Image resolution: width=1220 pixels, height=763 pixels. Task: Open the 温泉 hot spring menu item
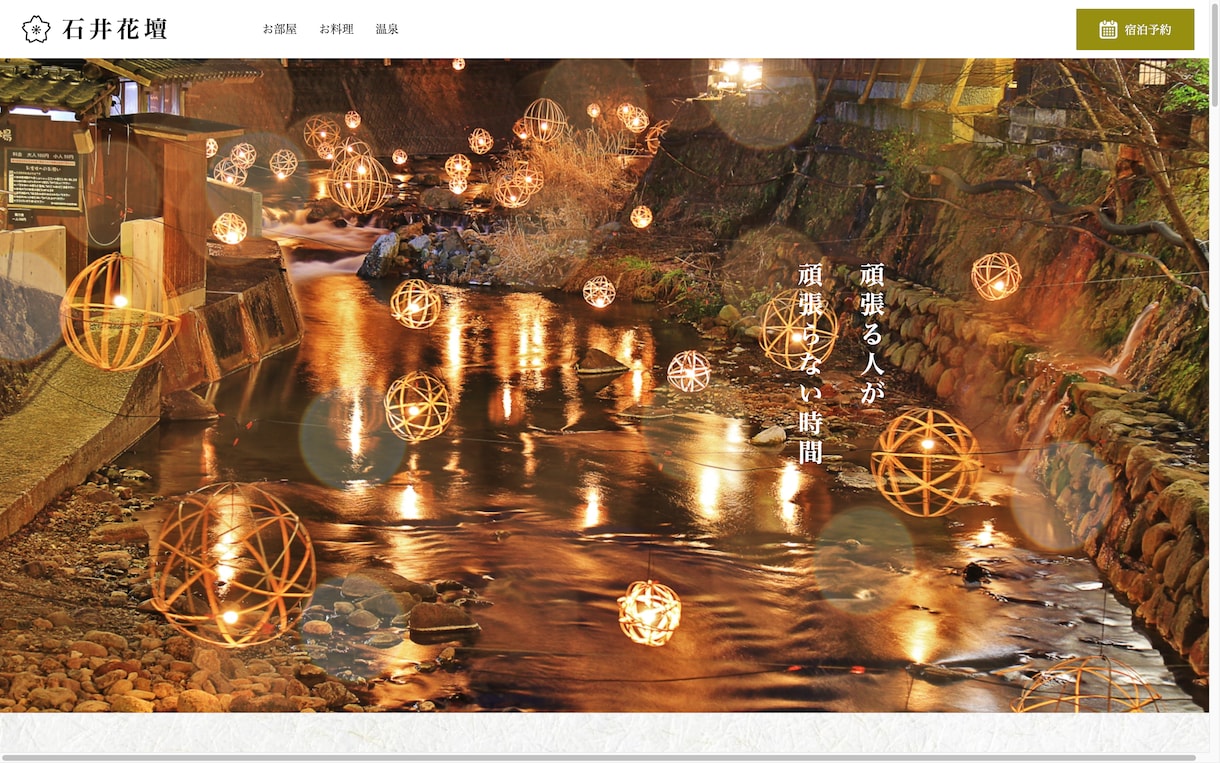pos(387,29)
